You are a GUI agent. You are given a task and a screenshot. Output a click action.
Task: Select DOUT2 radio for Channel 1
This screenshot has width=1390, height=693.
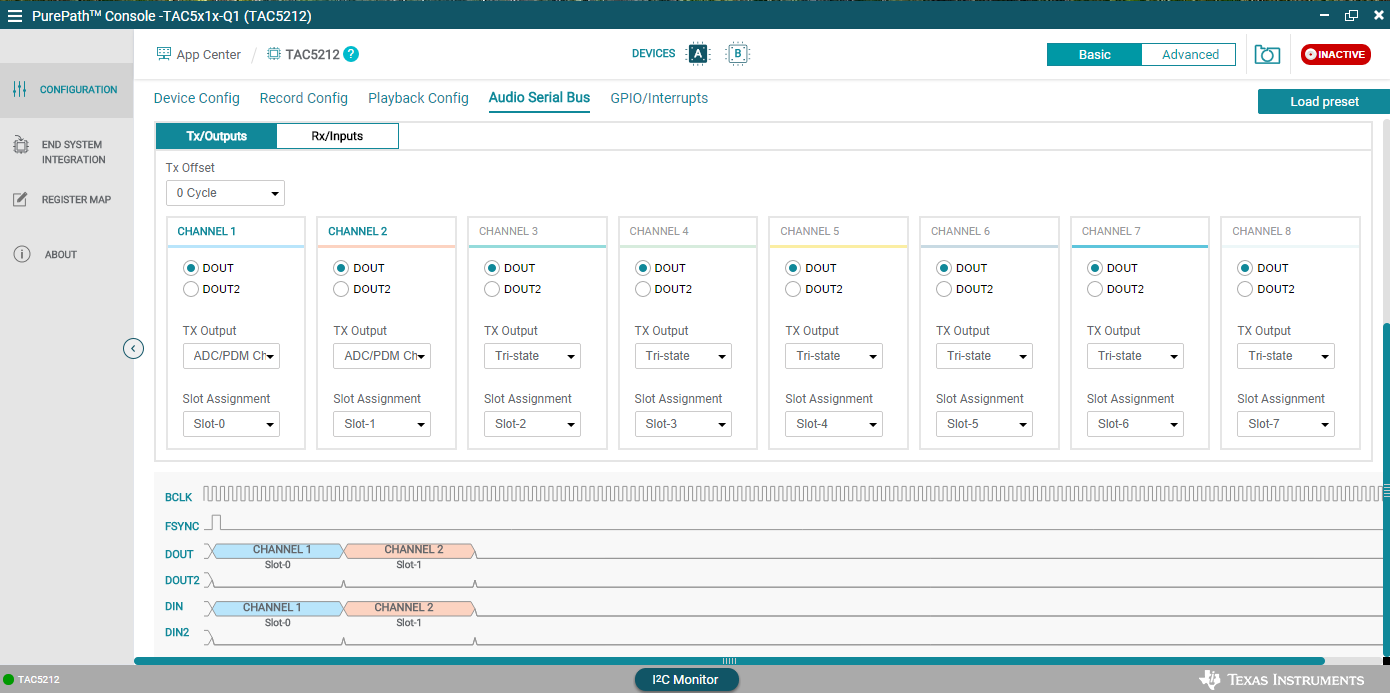(191, 289)
